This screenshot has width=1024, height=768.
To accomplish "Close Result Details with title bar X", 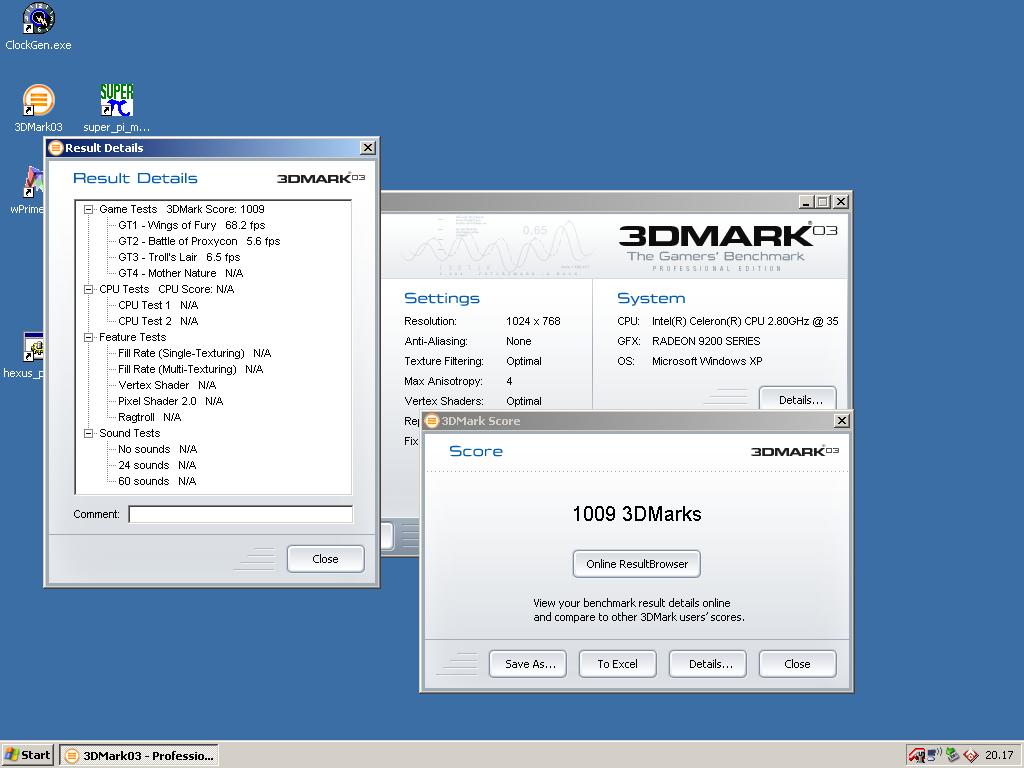I will [x=368, y=148].
